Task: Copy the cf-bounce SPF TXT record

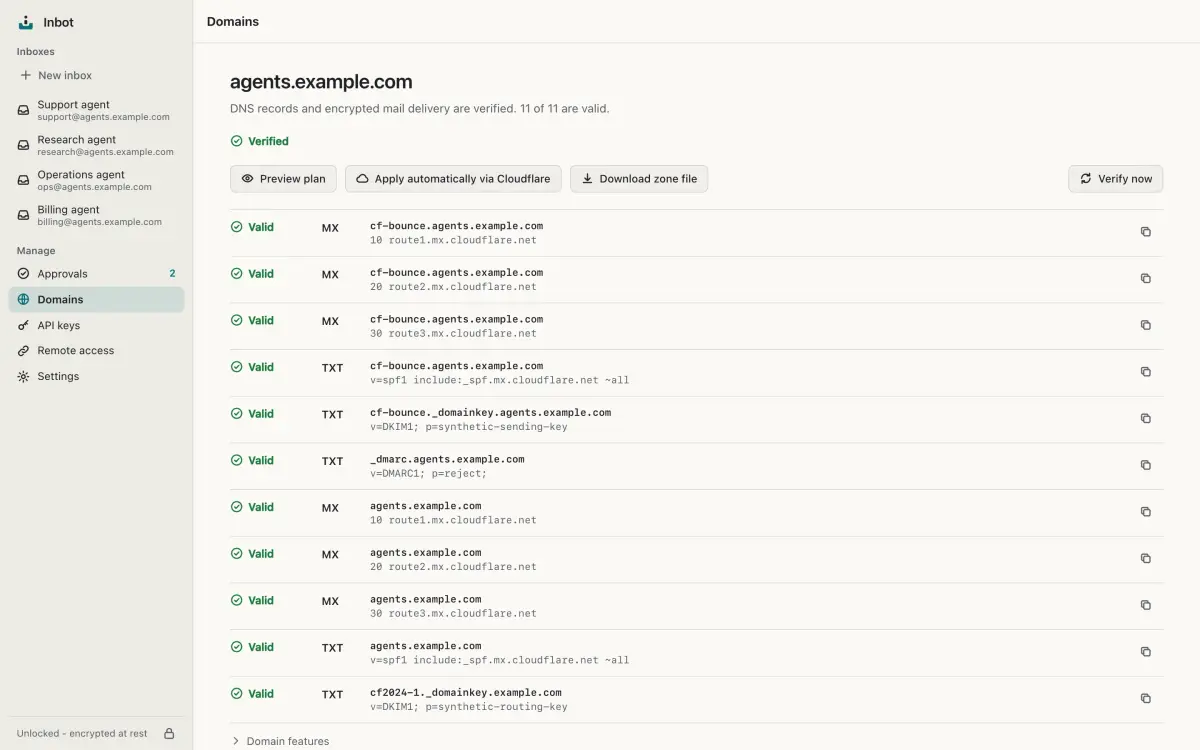Action: (1146, 372)
